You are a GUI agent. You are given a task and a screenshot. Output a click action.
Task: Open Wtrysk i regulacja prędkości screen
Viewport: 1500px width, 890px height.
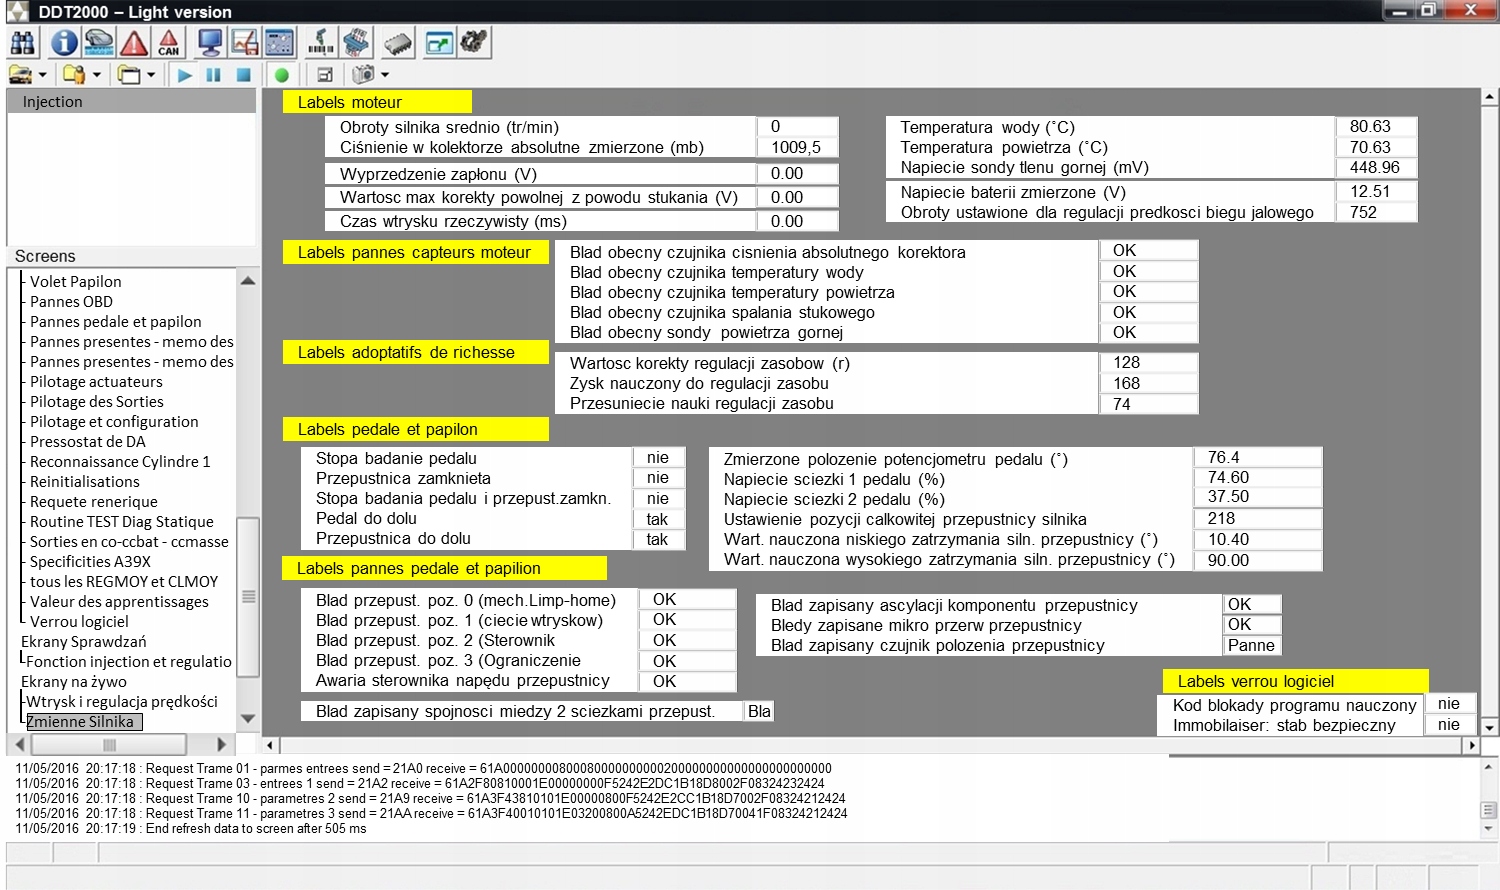pyautogui.click(x=122, y=702)
